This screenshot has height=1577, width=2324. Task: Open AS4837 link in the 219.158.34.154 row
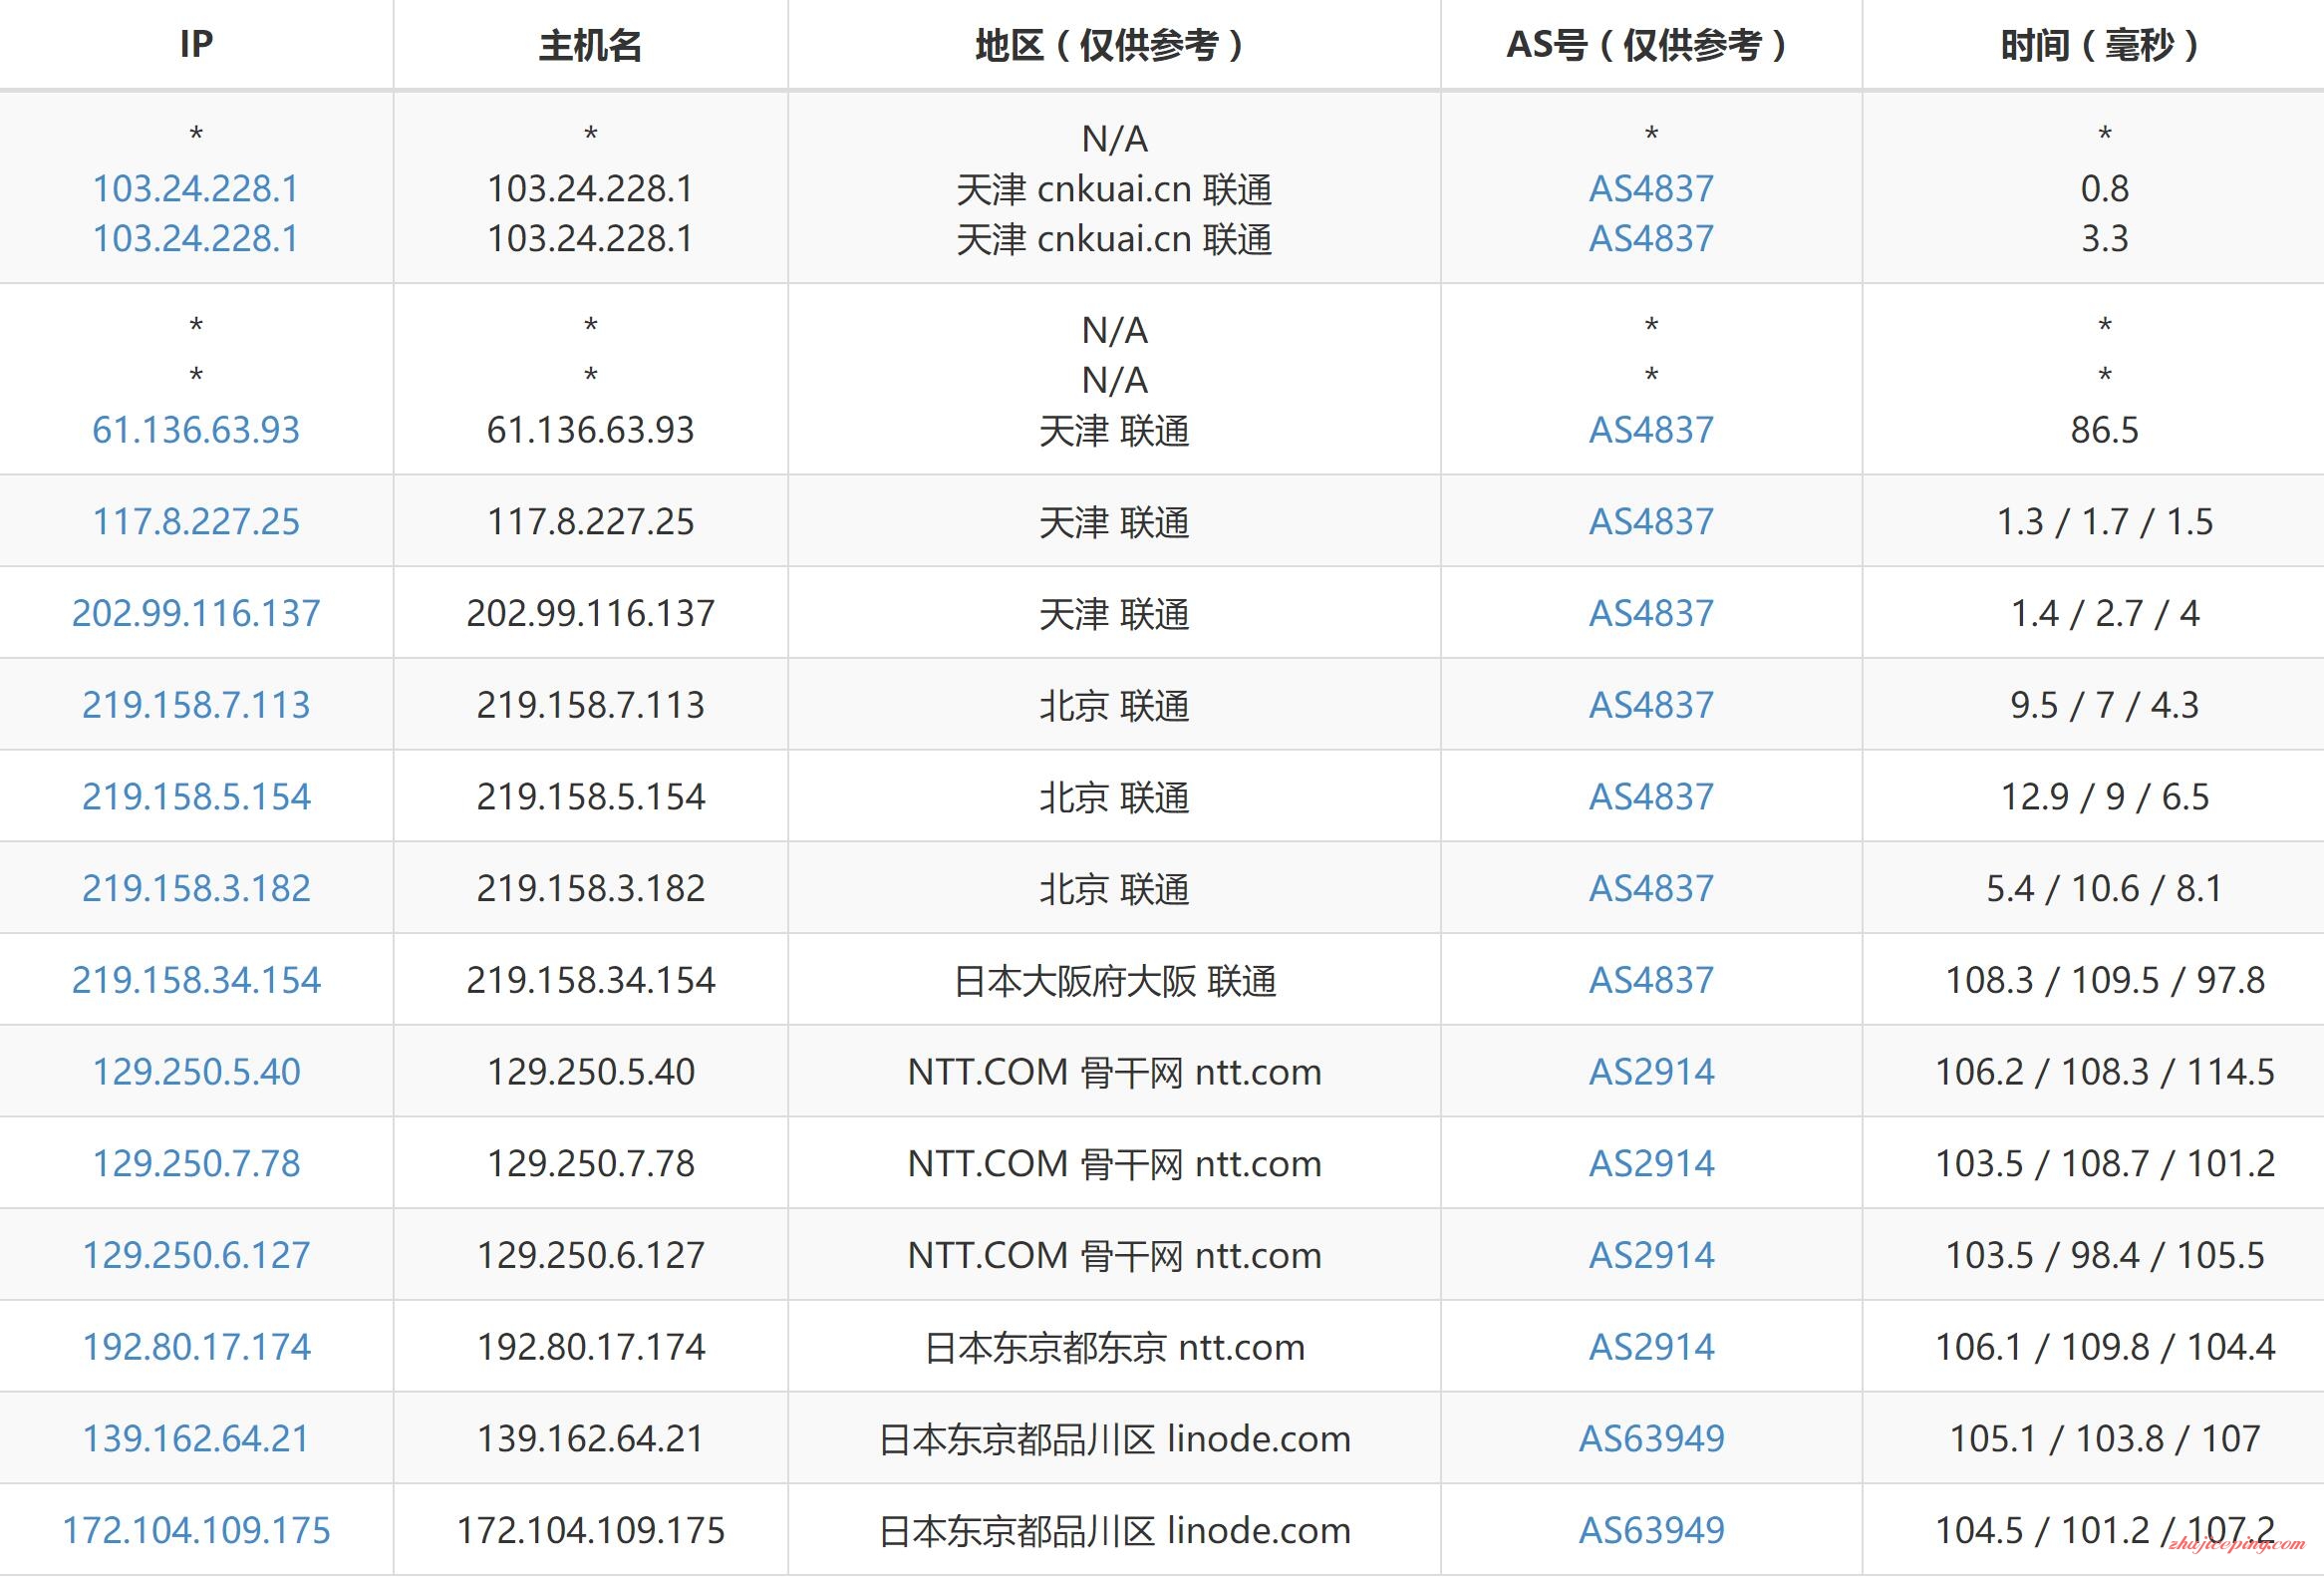point(1651,980)
